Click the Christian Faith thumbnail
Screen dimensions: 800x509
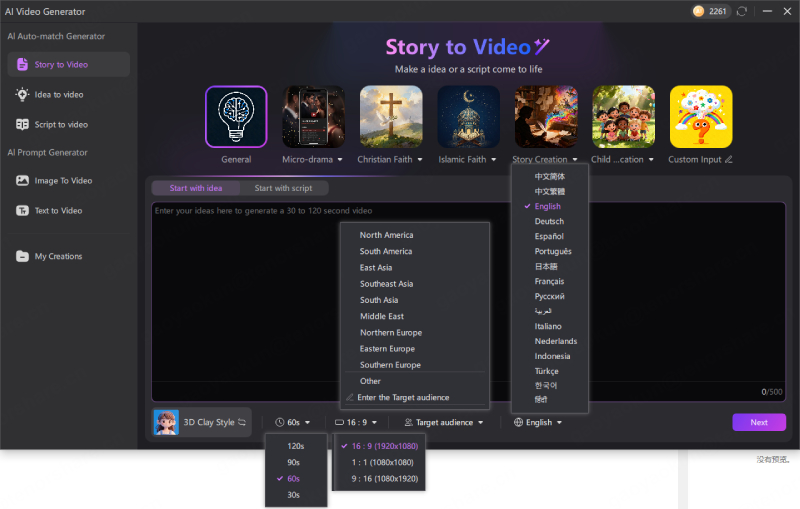pyautogui.click(x=391, y=116)
